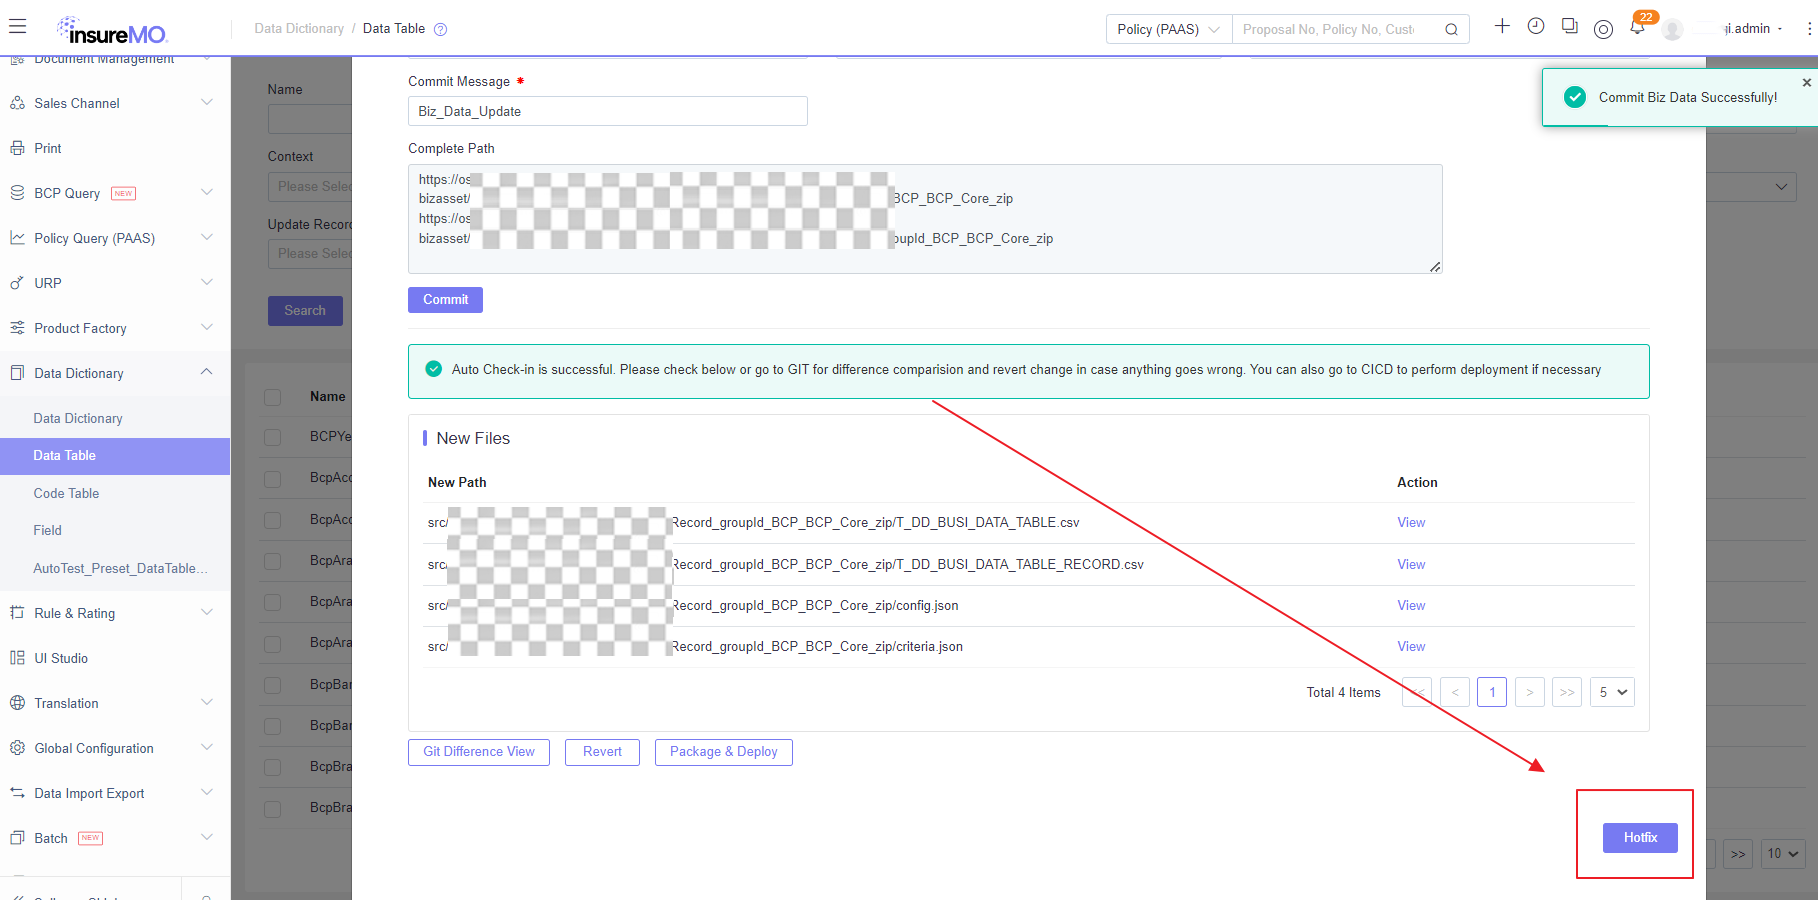The width and height of the screenshot is (1818, 900).
Task: Open the items-per-page dropdown showing 5
Action: 1612,692
